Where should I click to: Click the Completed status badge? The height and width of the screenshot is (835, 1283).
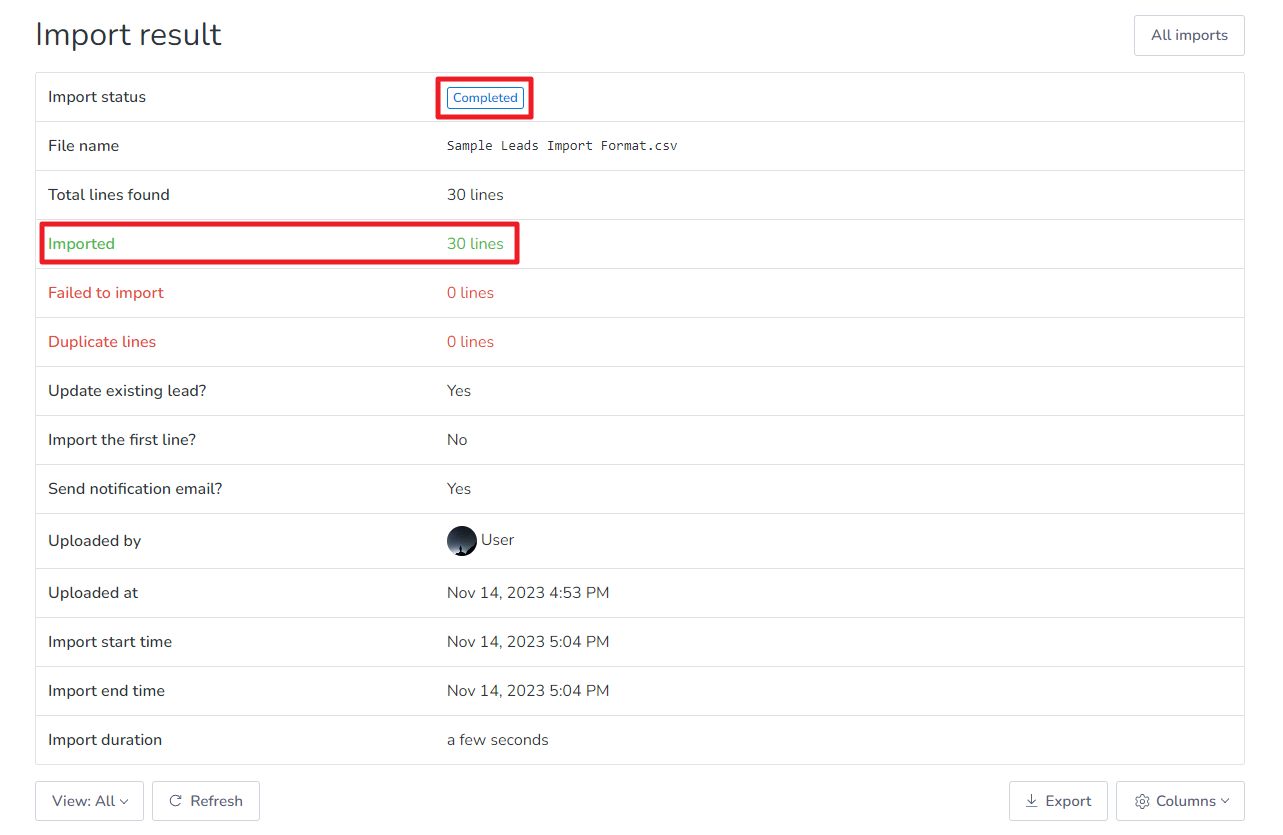click(485, 98)
